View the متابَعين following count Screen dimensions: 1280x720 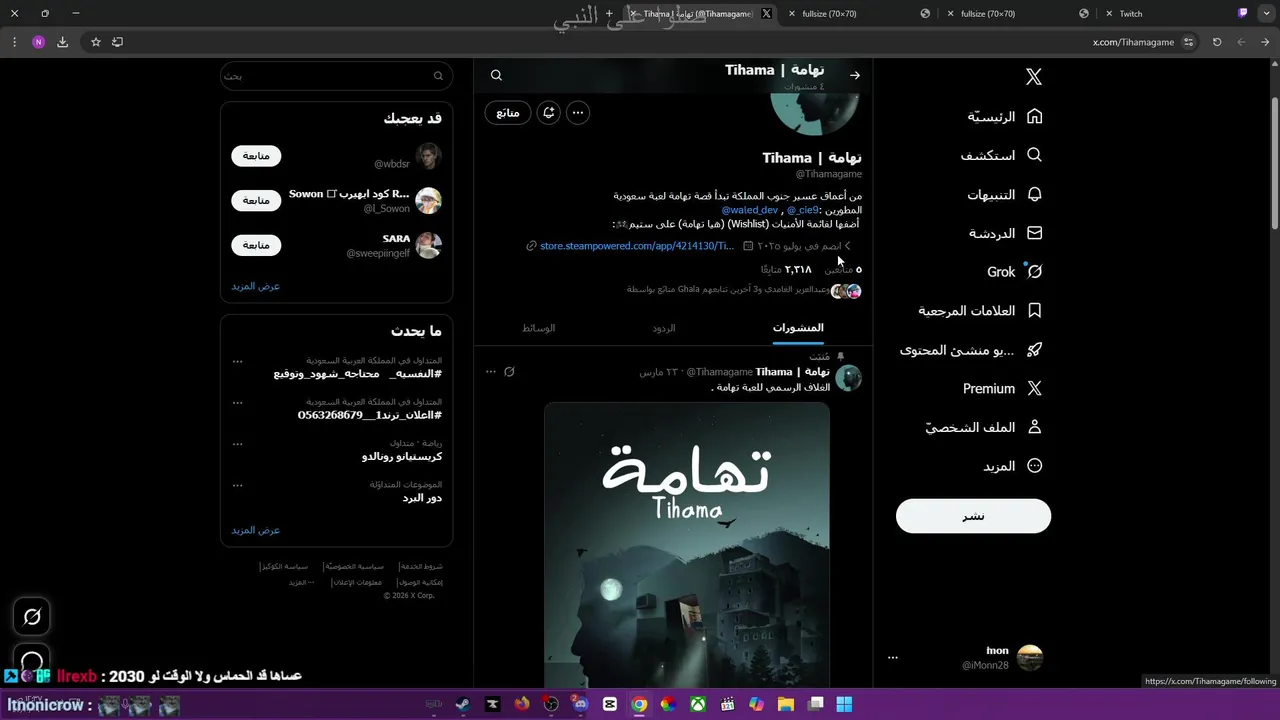(x=843, y=270)
